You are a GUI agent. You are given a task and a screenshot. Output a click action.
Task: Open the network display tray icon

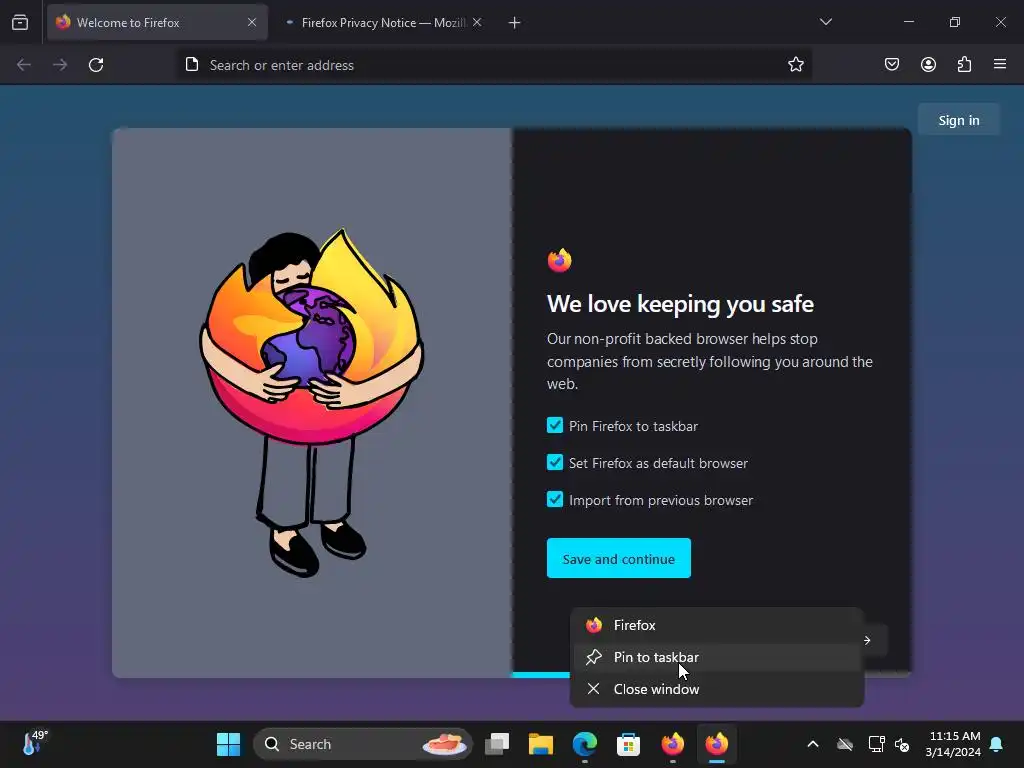pyautogui.click(x=876, y=744)
